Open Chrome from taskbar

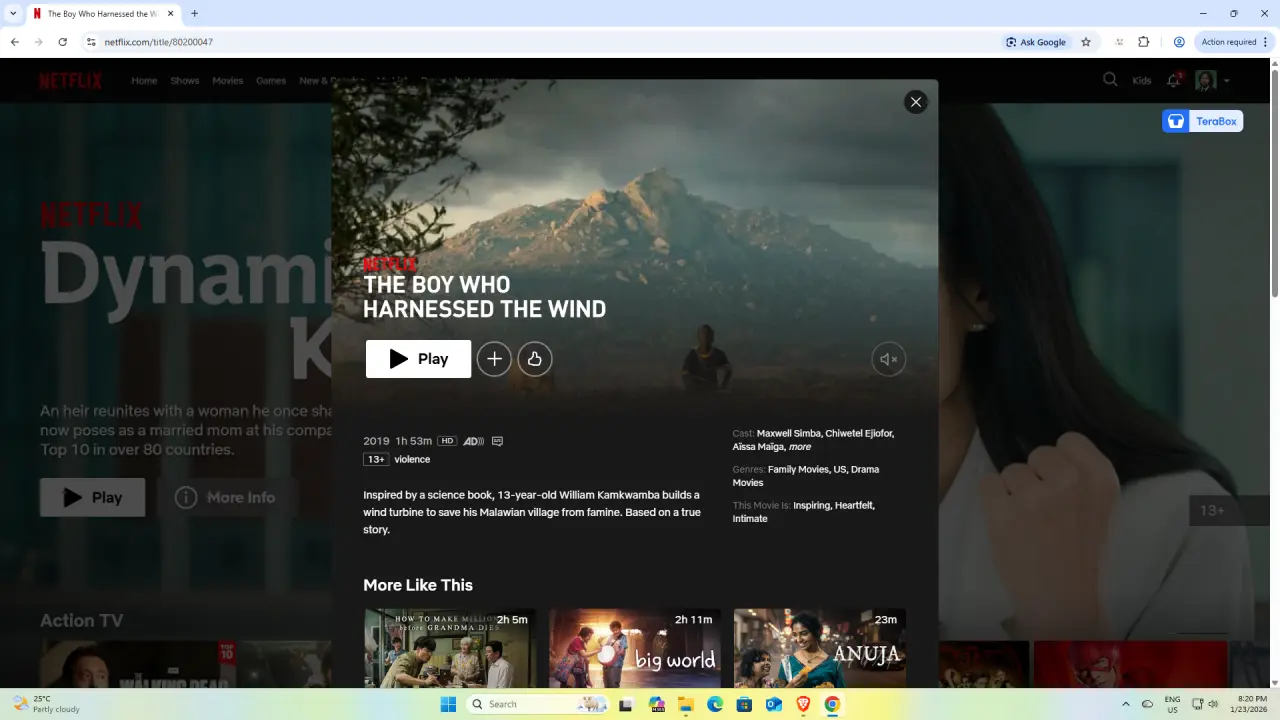831,704
